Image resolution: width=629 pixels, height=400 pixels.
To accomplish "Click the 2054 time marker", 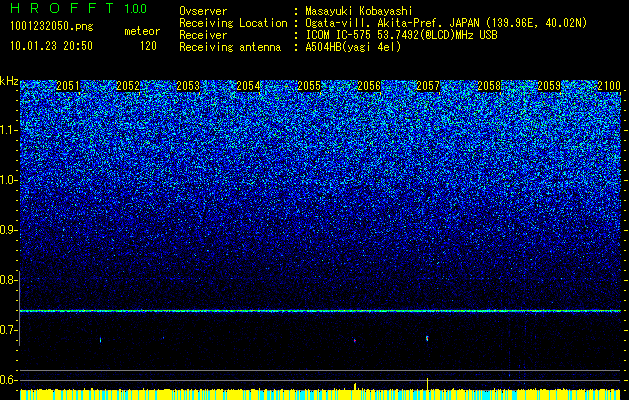I will (x=248, y=86).
